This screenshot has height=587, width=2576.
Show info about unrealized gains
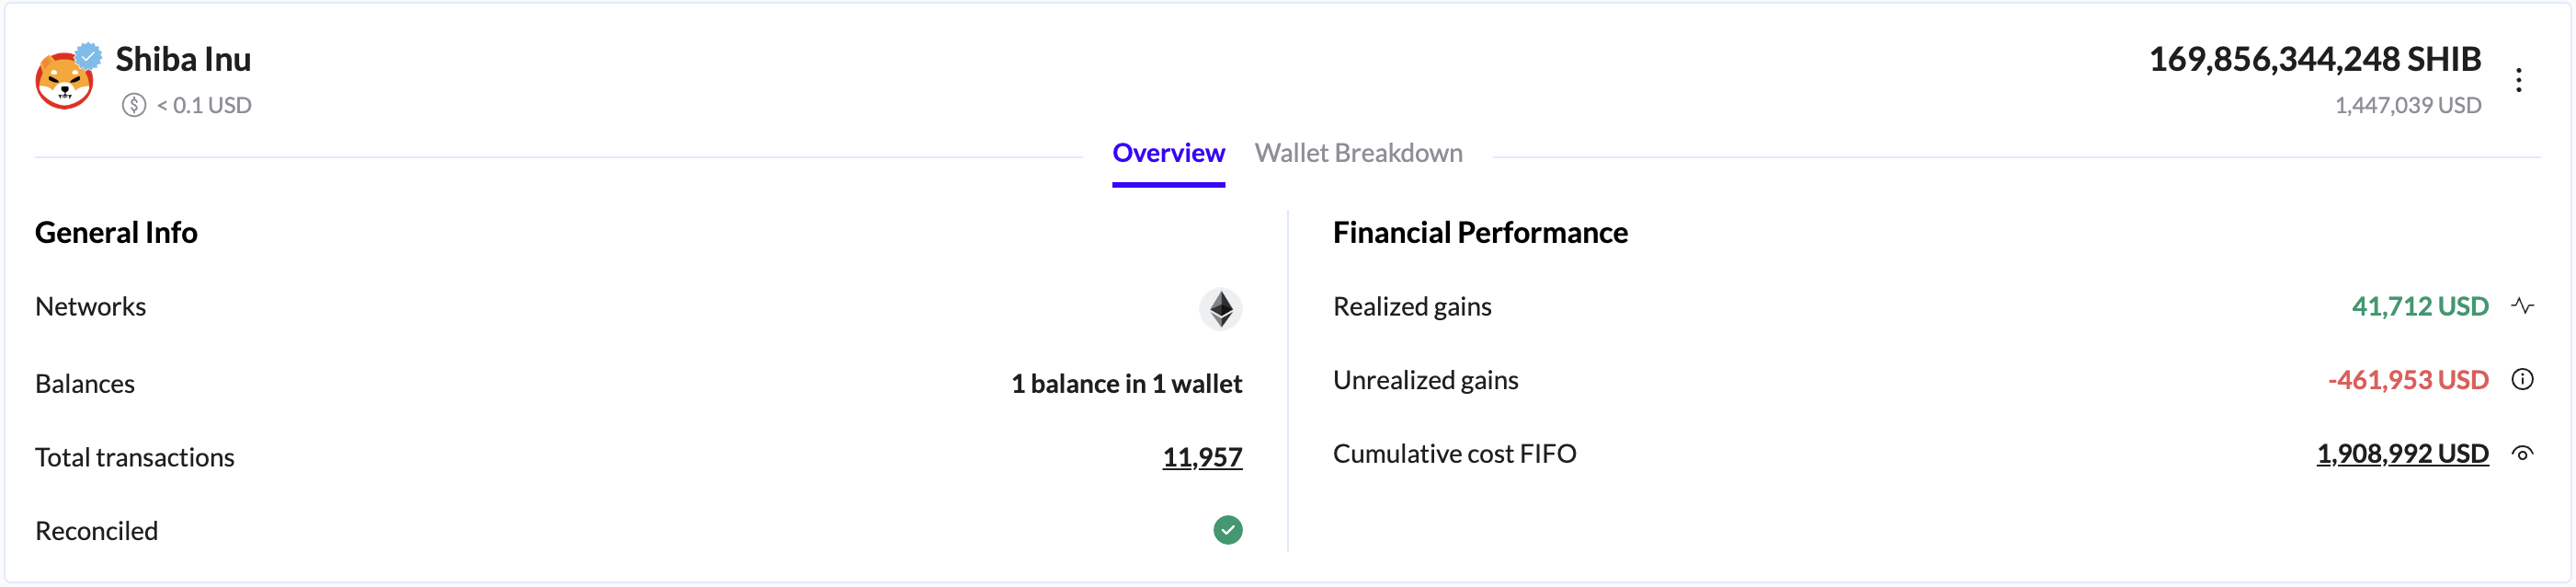pos(2522,380)
